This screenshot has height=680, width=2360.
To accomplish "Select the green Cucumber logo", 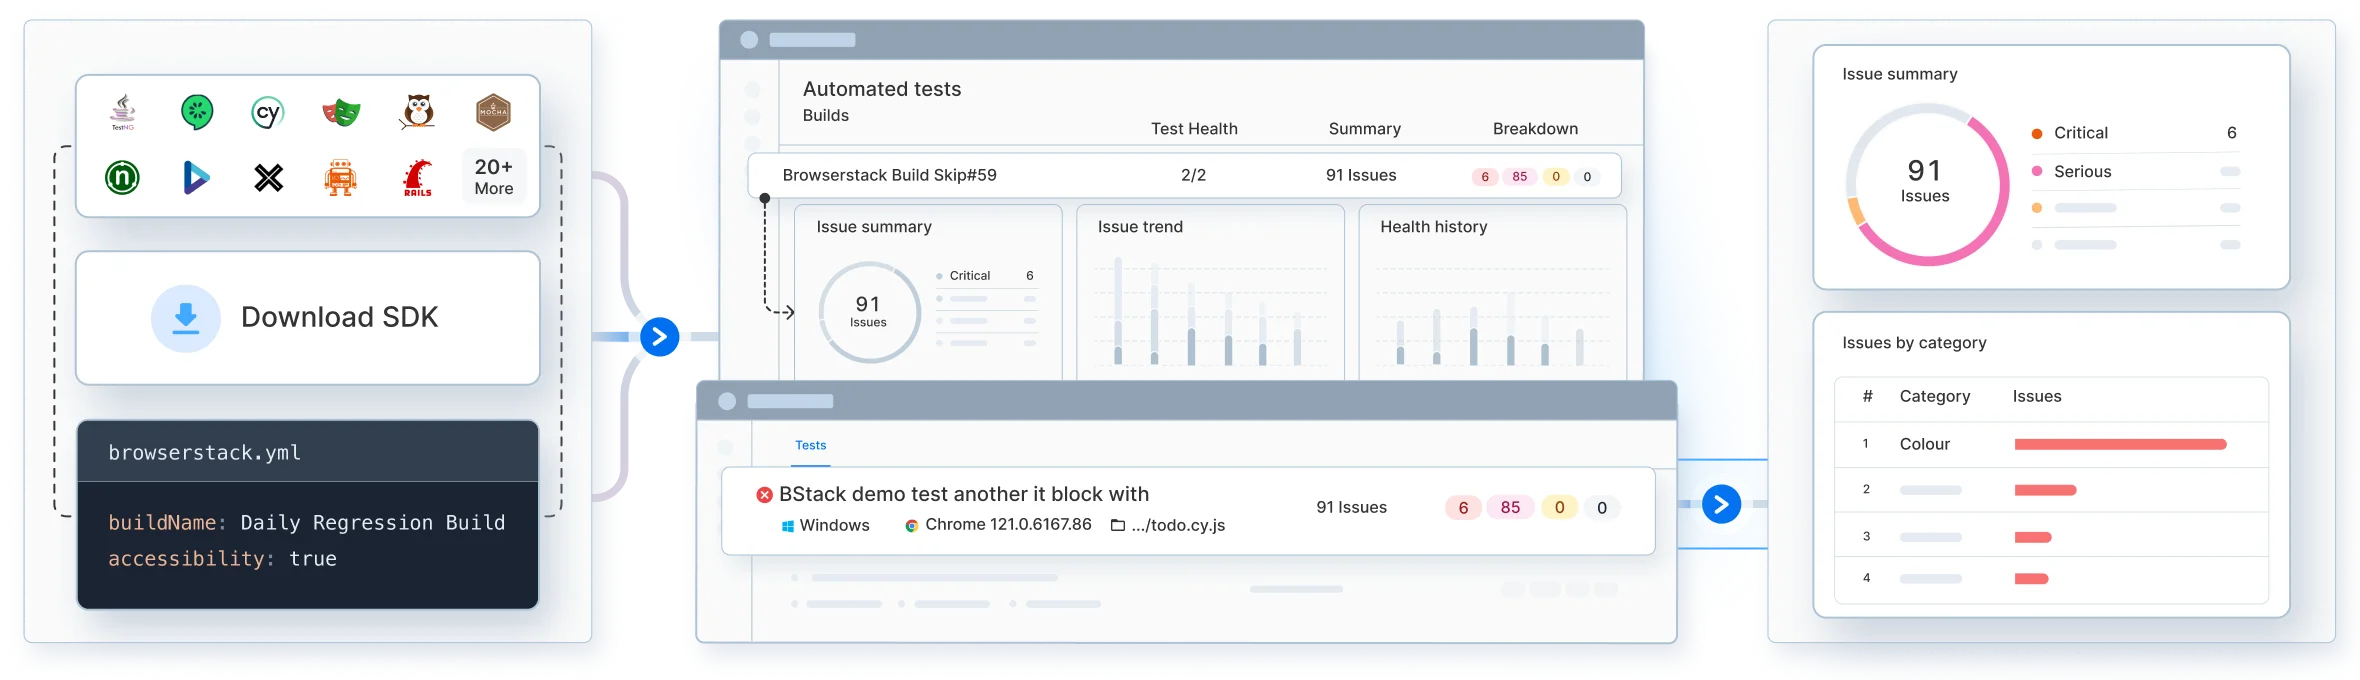I will click(x=197, y=112).
